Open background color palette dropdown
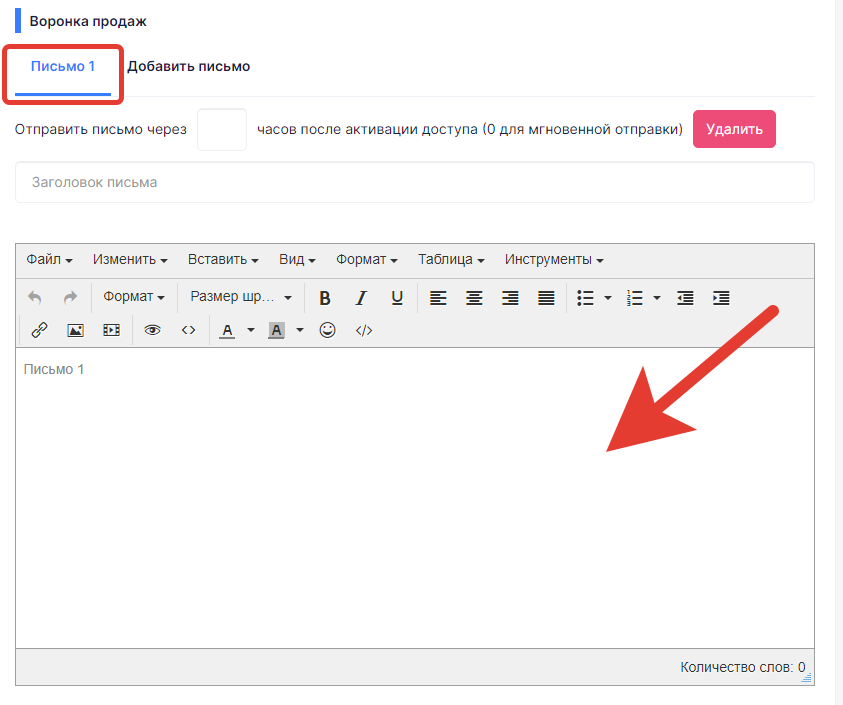Screen dimensions: 843x705 [x=299, y=330]
